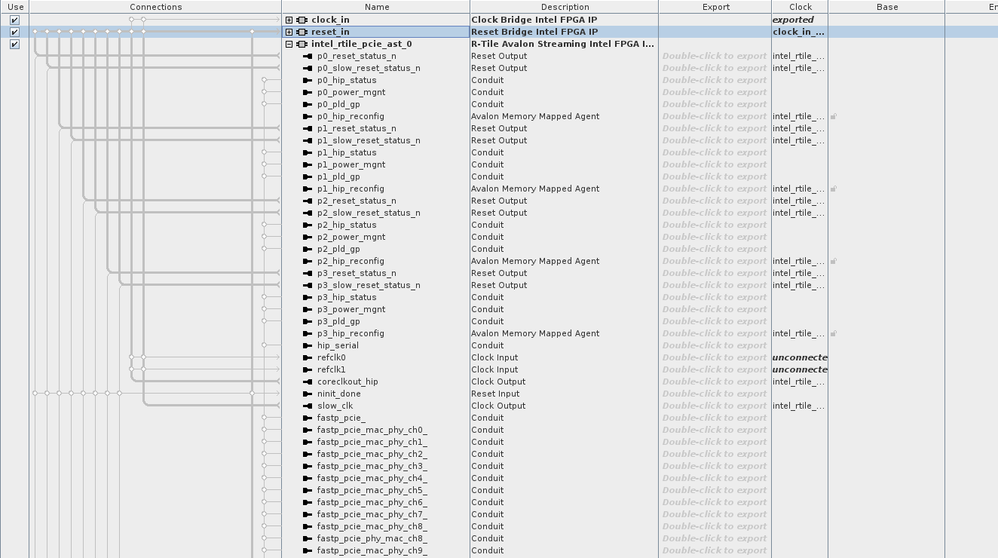Click the Base column header
This screenshot has height=558, width=998.
(887, 7)
